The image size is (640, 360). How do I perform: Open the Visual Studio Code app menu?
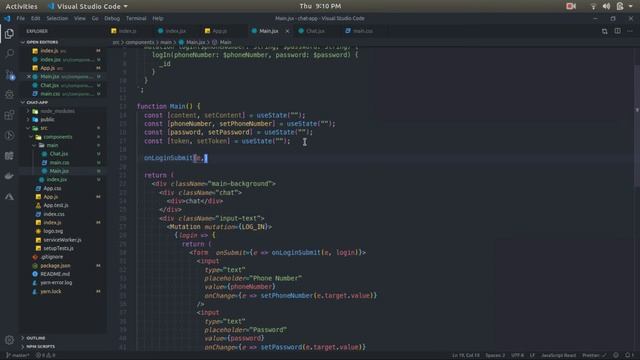88,6
